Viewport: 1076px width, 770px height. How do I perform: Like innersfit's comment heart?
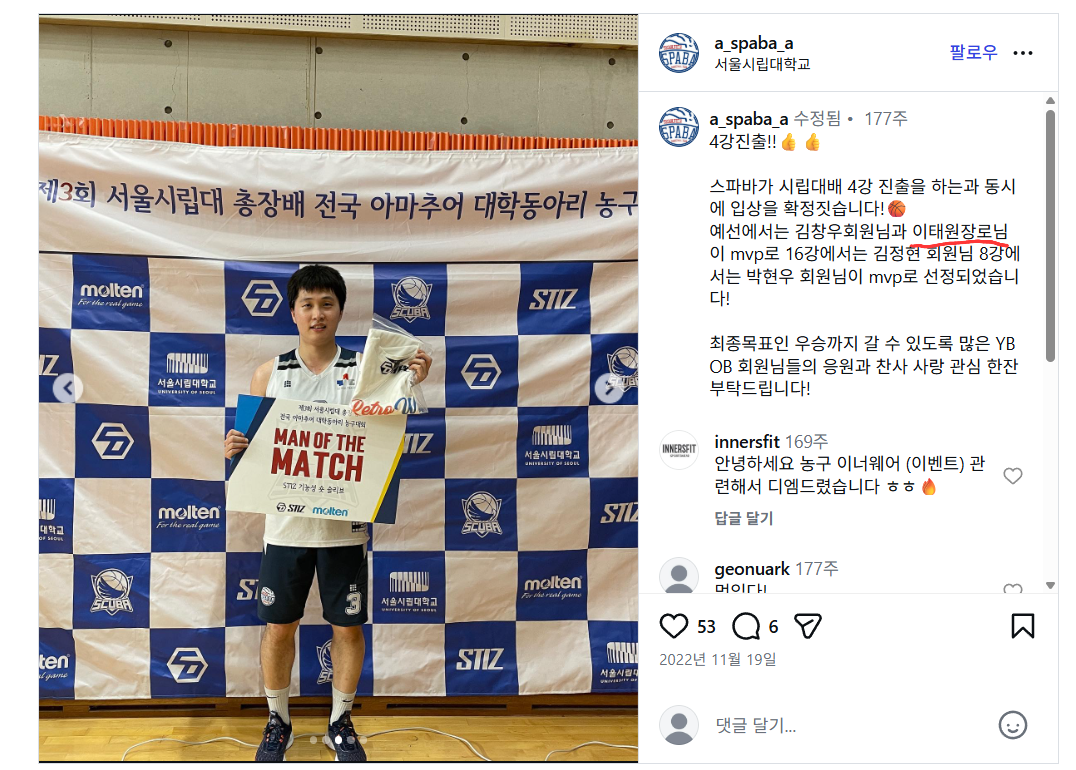1013,476
